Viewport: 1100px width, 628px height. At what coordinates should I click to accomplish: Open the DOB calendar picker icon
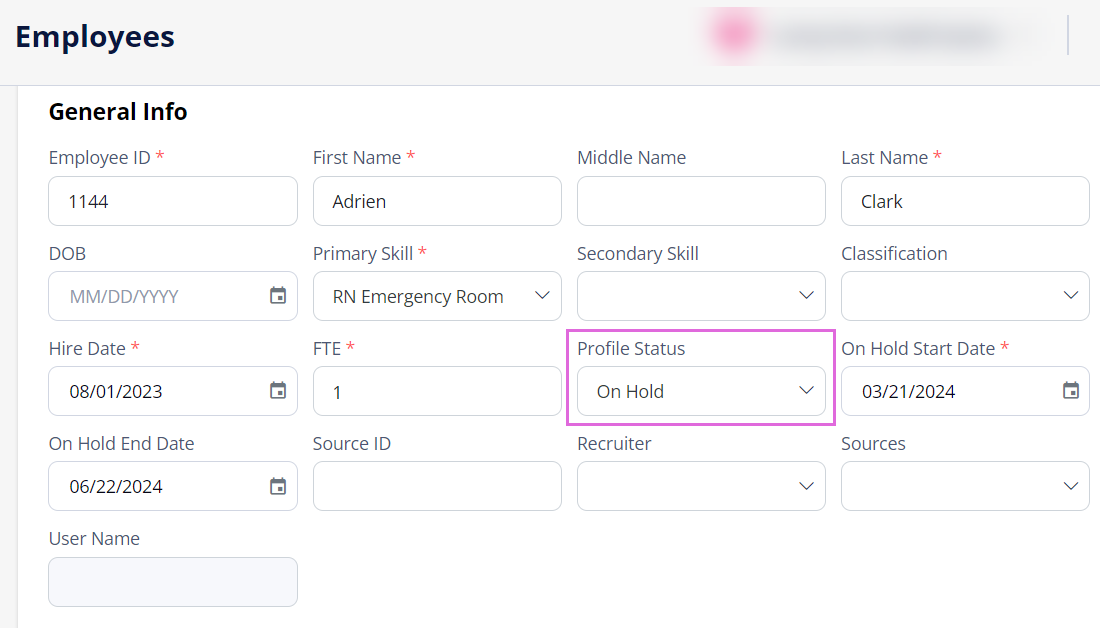click(x=278, y=295)
